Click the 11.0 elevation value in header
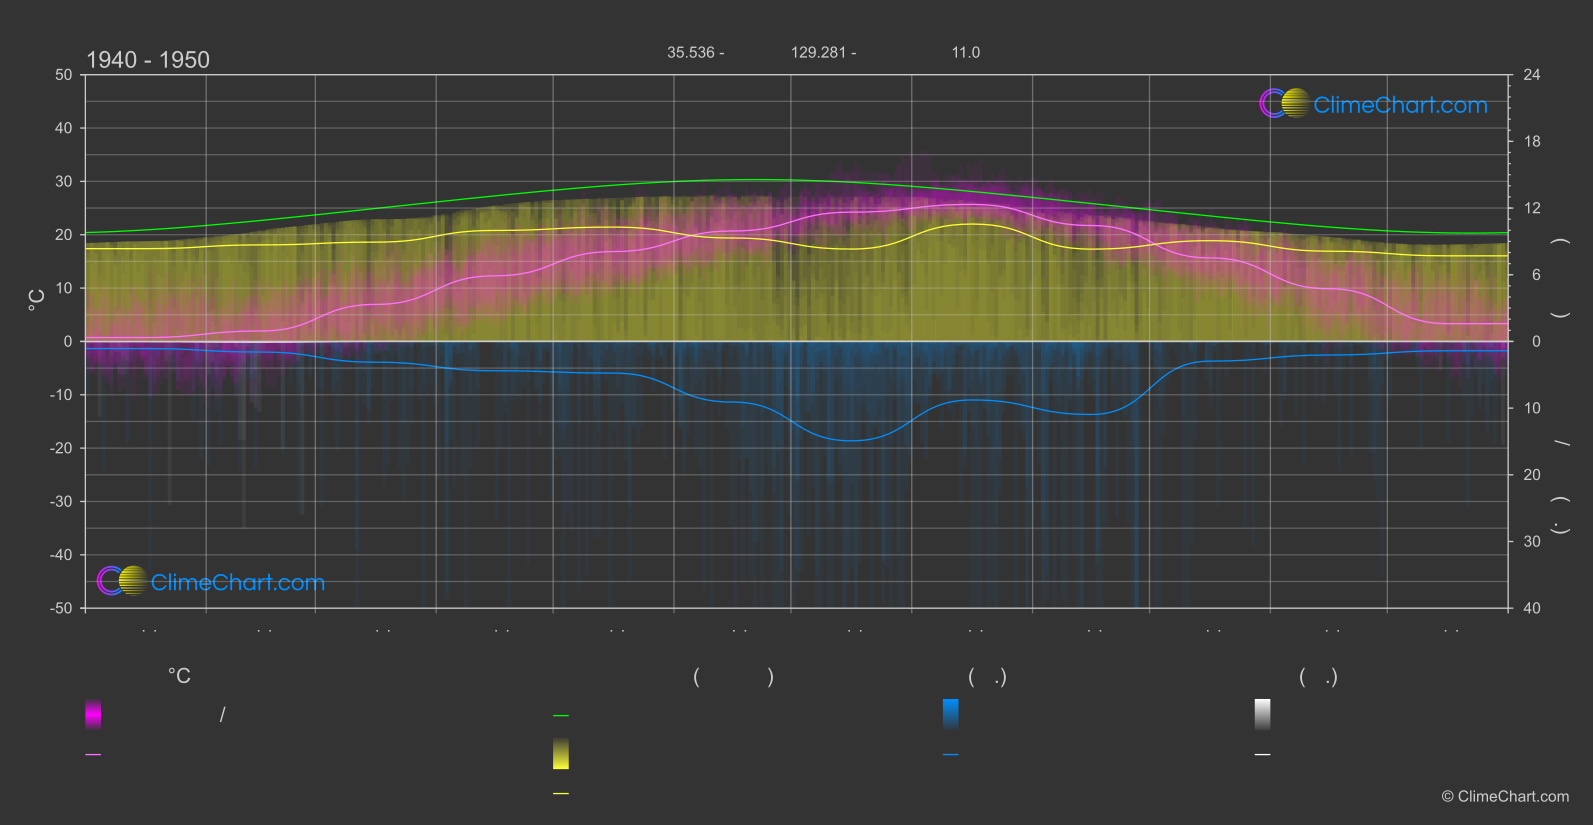The height and width of the screenshot is (825, 1593). point(966,52)
